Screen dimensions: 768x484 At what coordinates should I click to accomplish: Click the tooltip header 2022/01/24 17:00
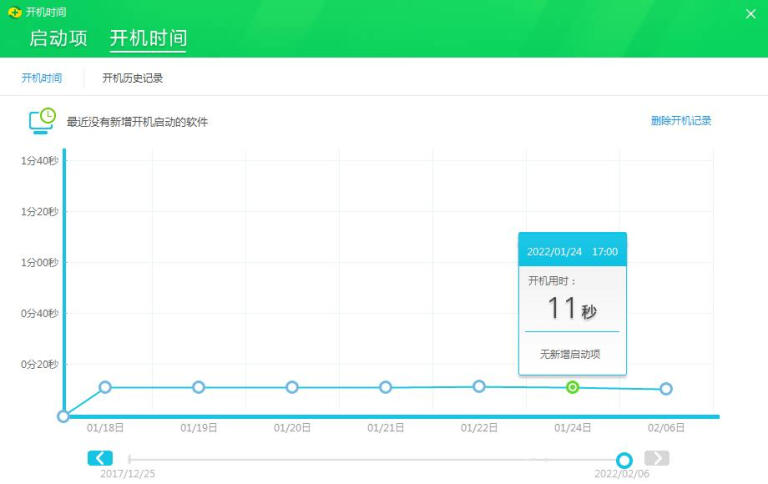(x=572, y=251)
